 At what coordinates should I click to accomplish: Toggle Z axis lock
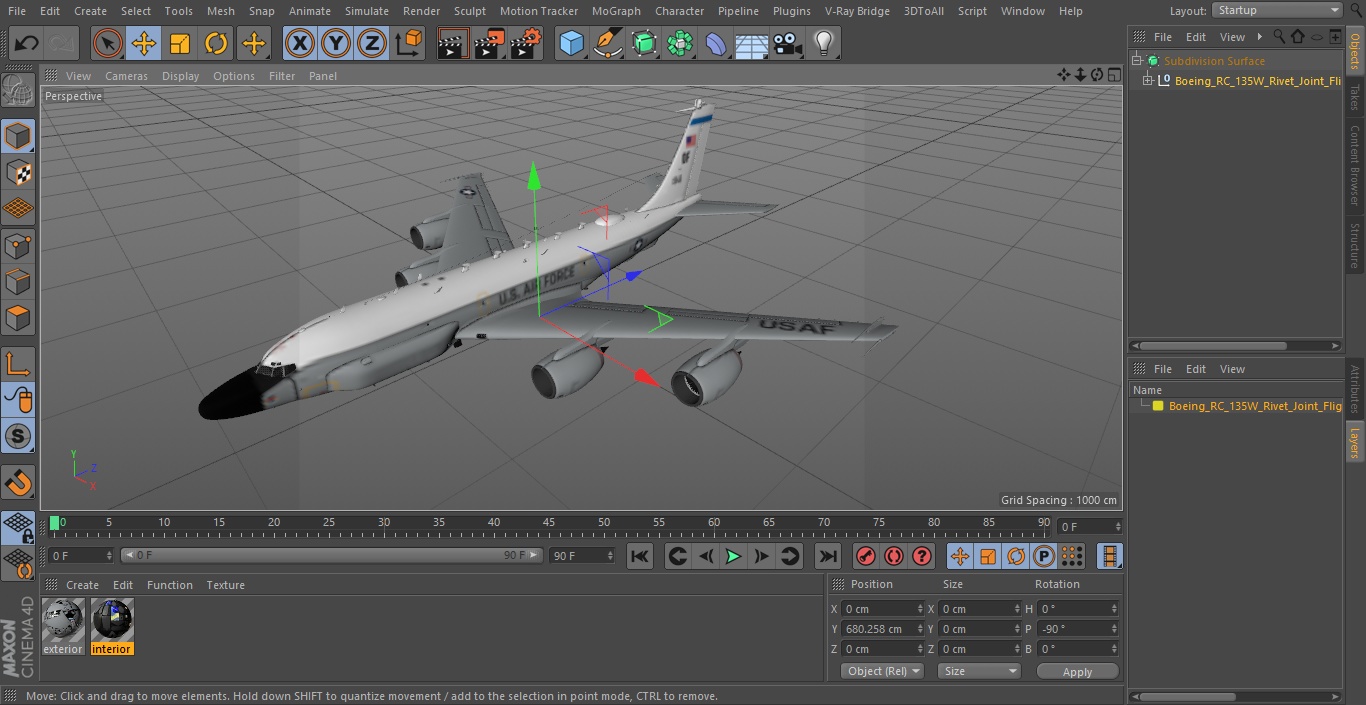pyautogui.click(x=372, y=43)
